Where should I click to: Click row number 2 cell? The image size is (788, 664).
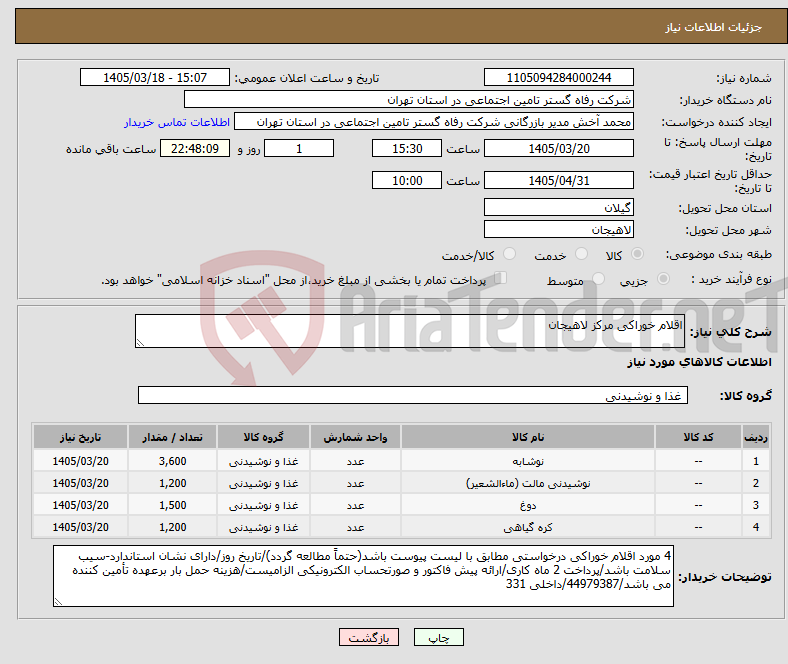pyautogui.click(x=755, y=483)
